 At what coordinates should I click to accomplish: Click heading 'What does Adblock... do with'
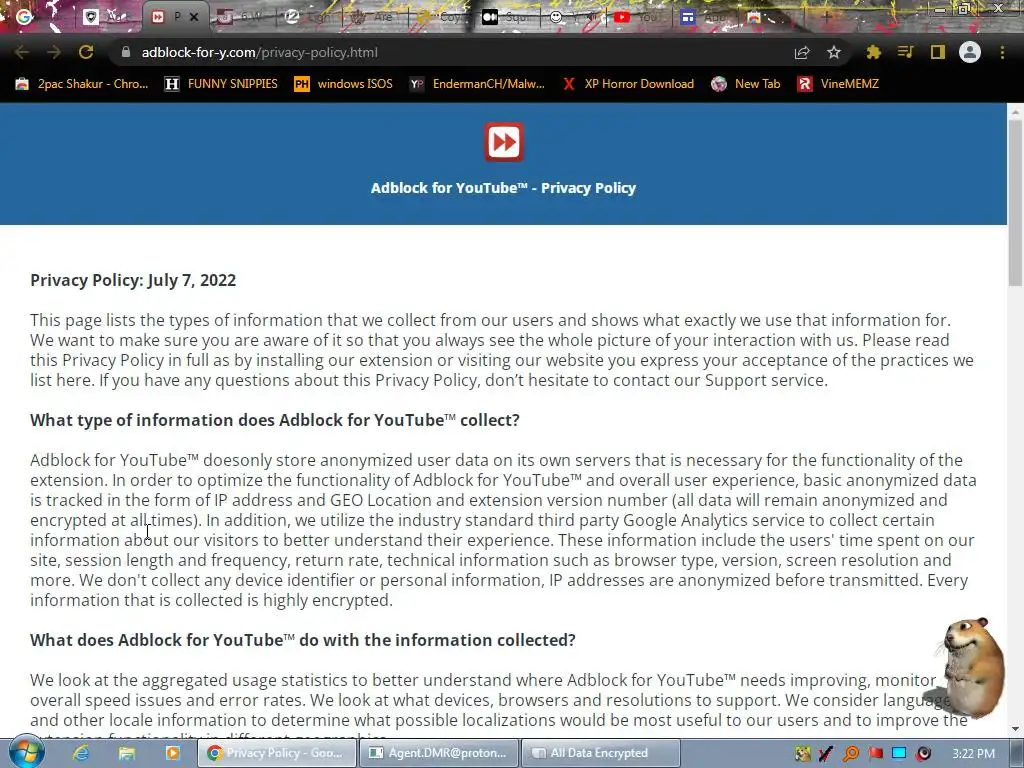tap(303, 640)
